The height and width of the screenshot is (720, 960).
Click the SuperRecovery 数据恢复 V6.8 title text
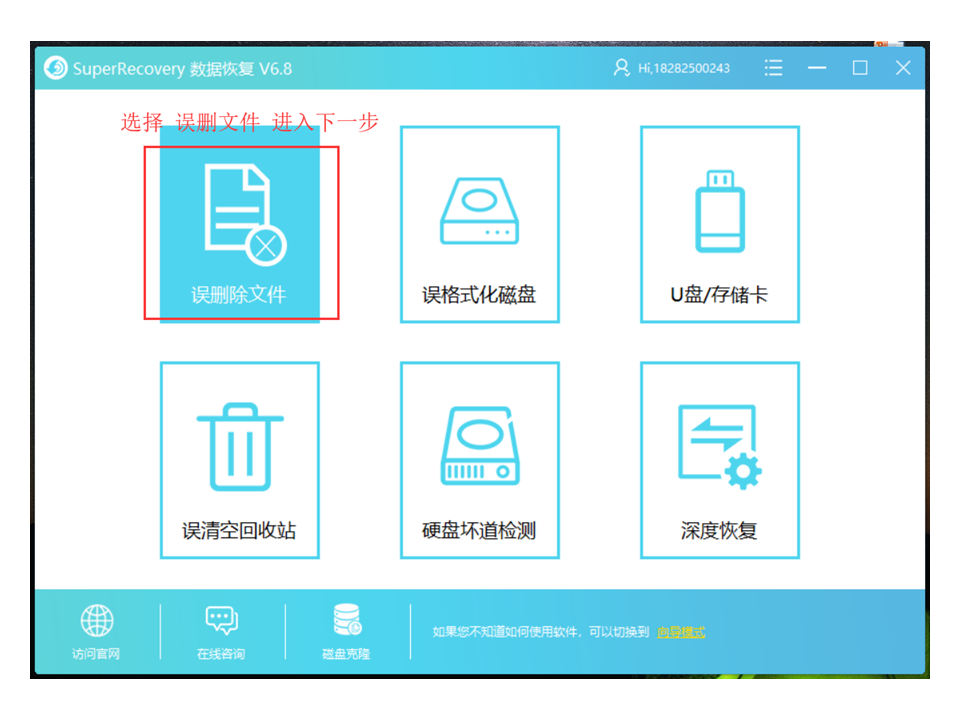click(182, 69)
